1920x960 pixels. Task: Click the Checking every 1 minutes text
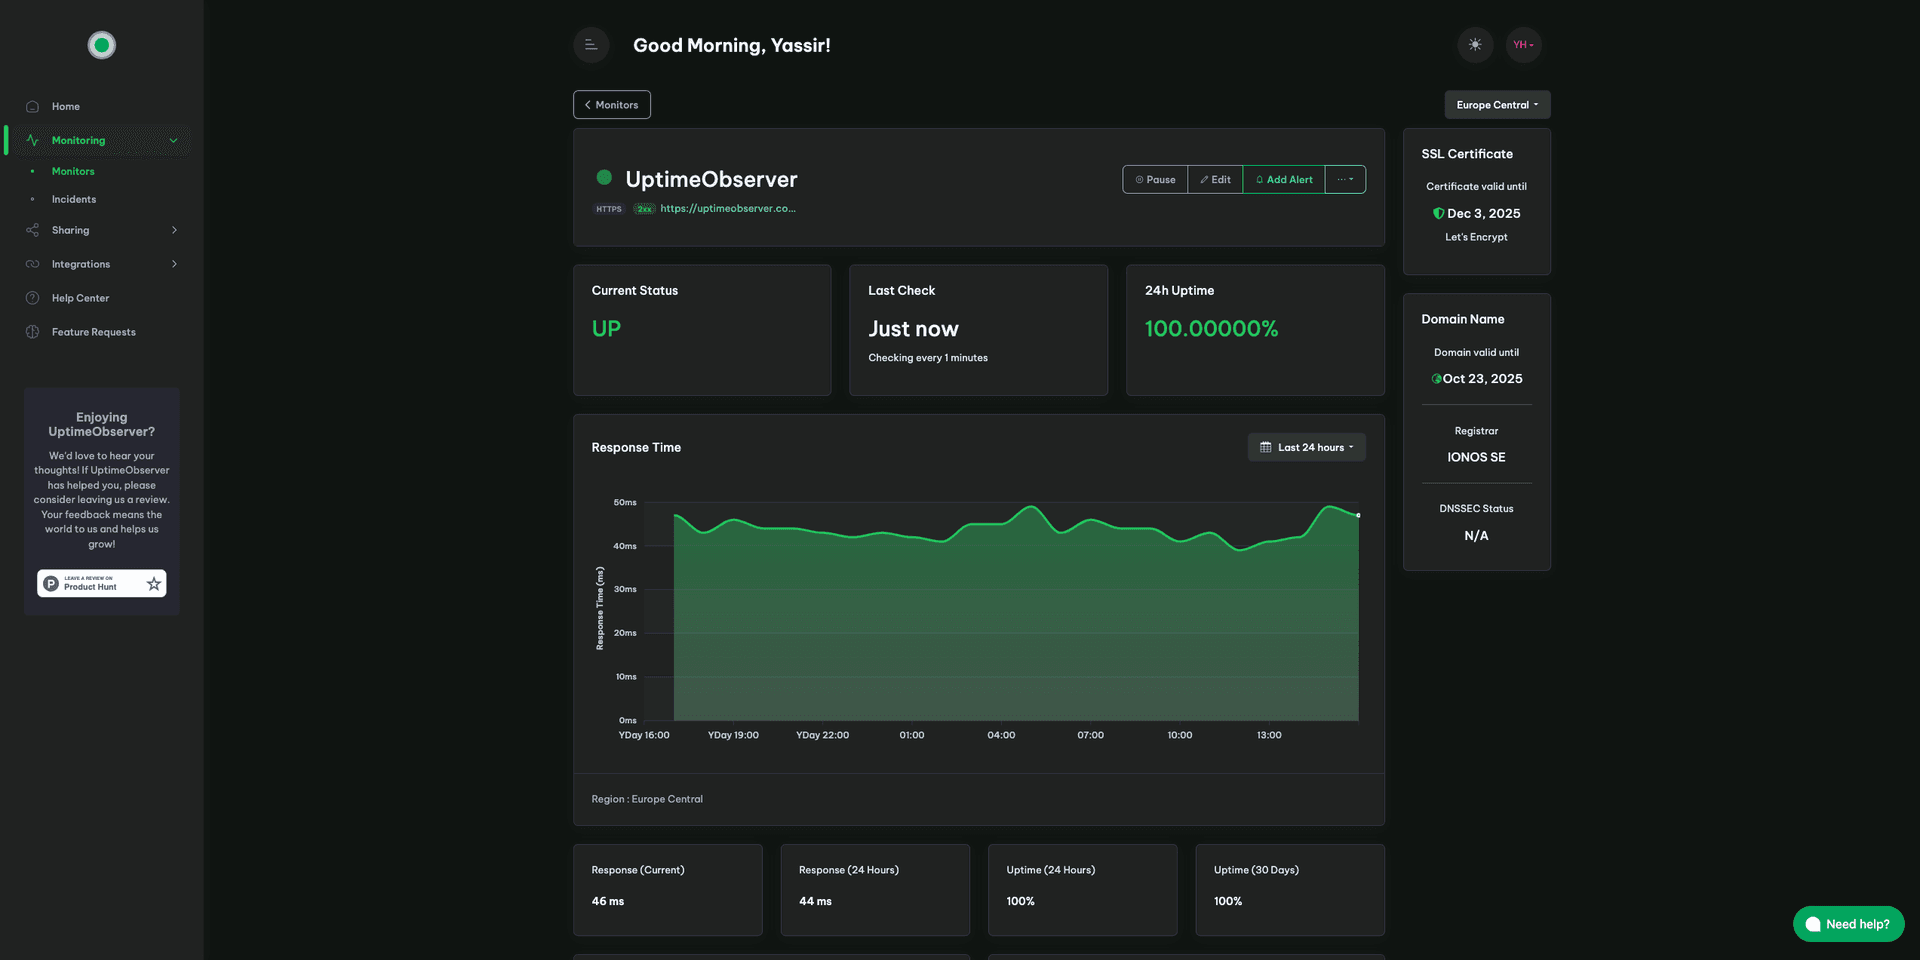pos(928,358)
